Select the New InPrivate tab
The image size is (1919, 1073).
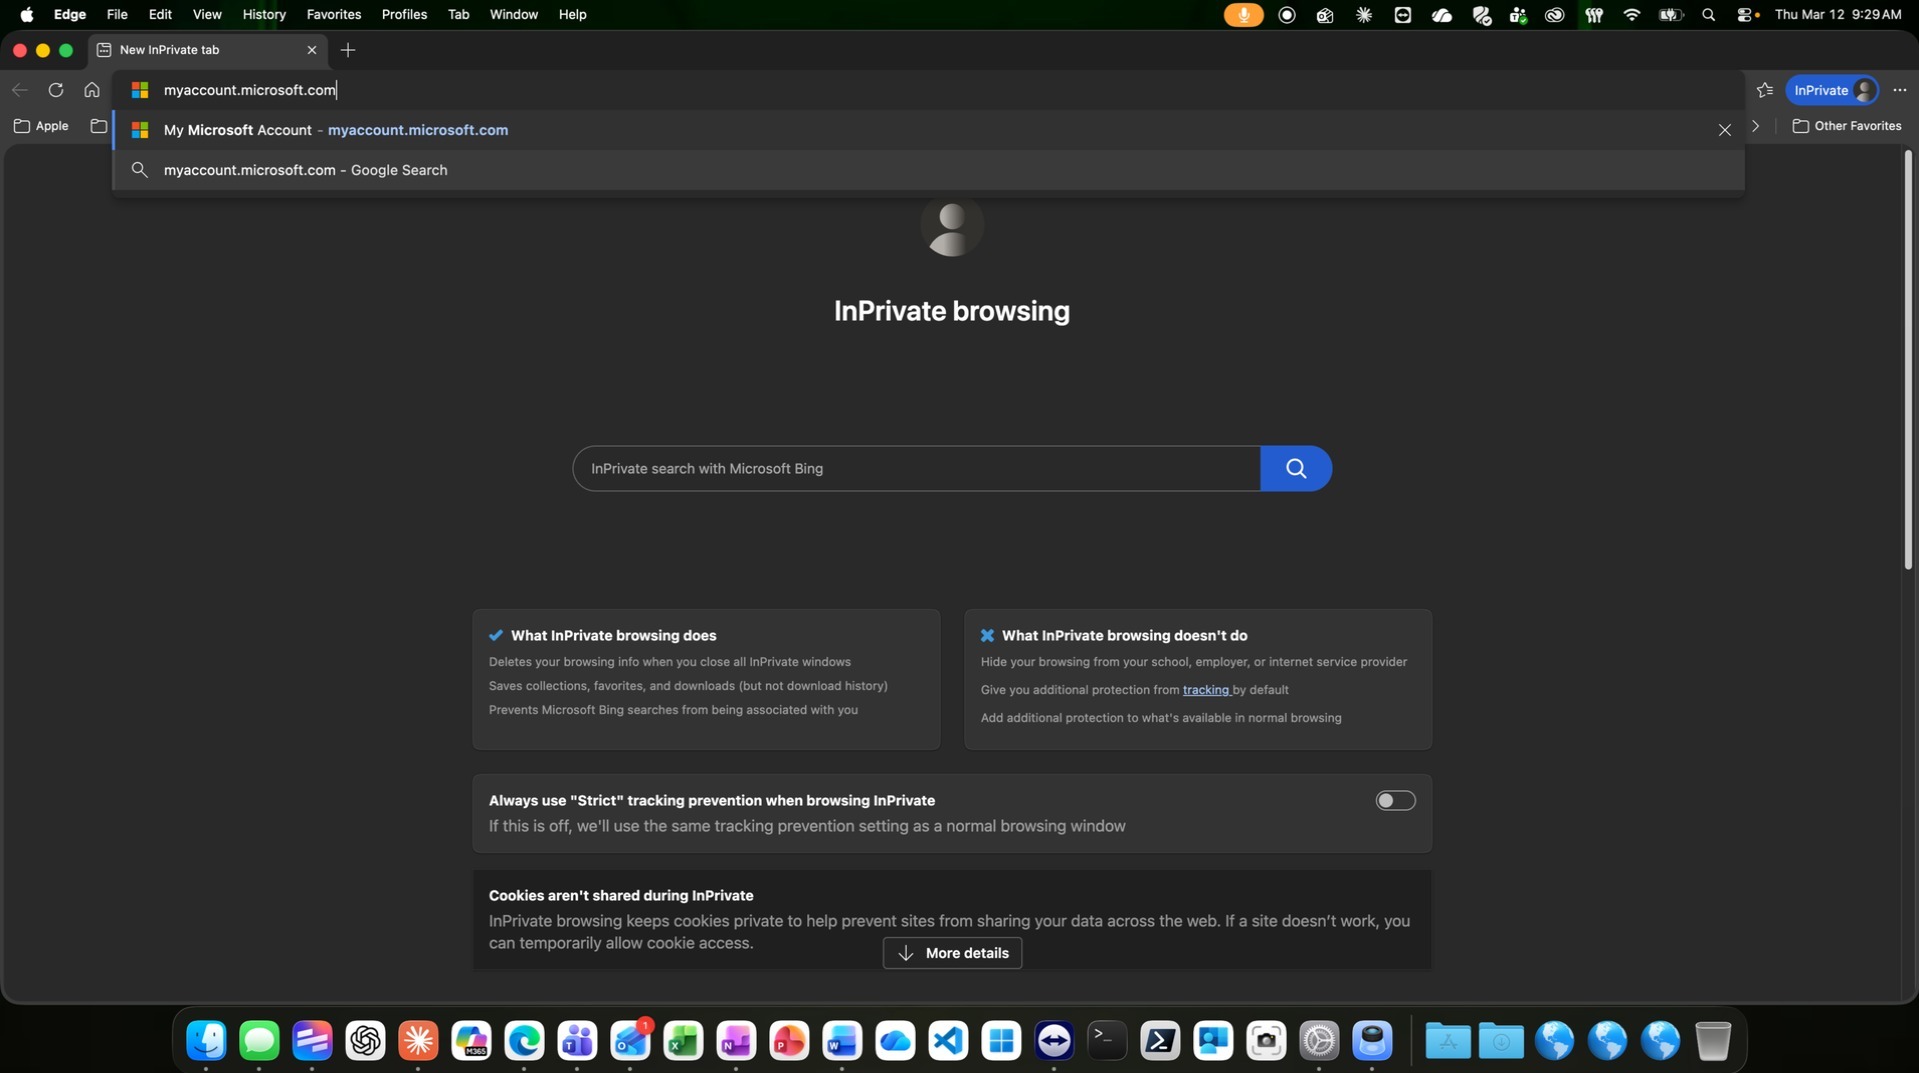(x=208, y=50)
